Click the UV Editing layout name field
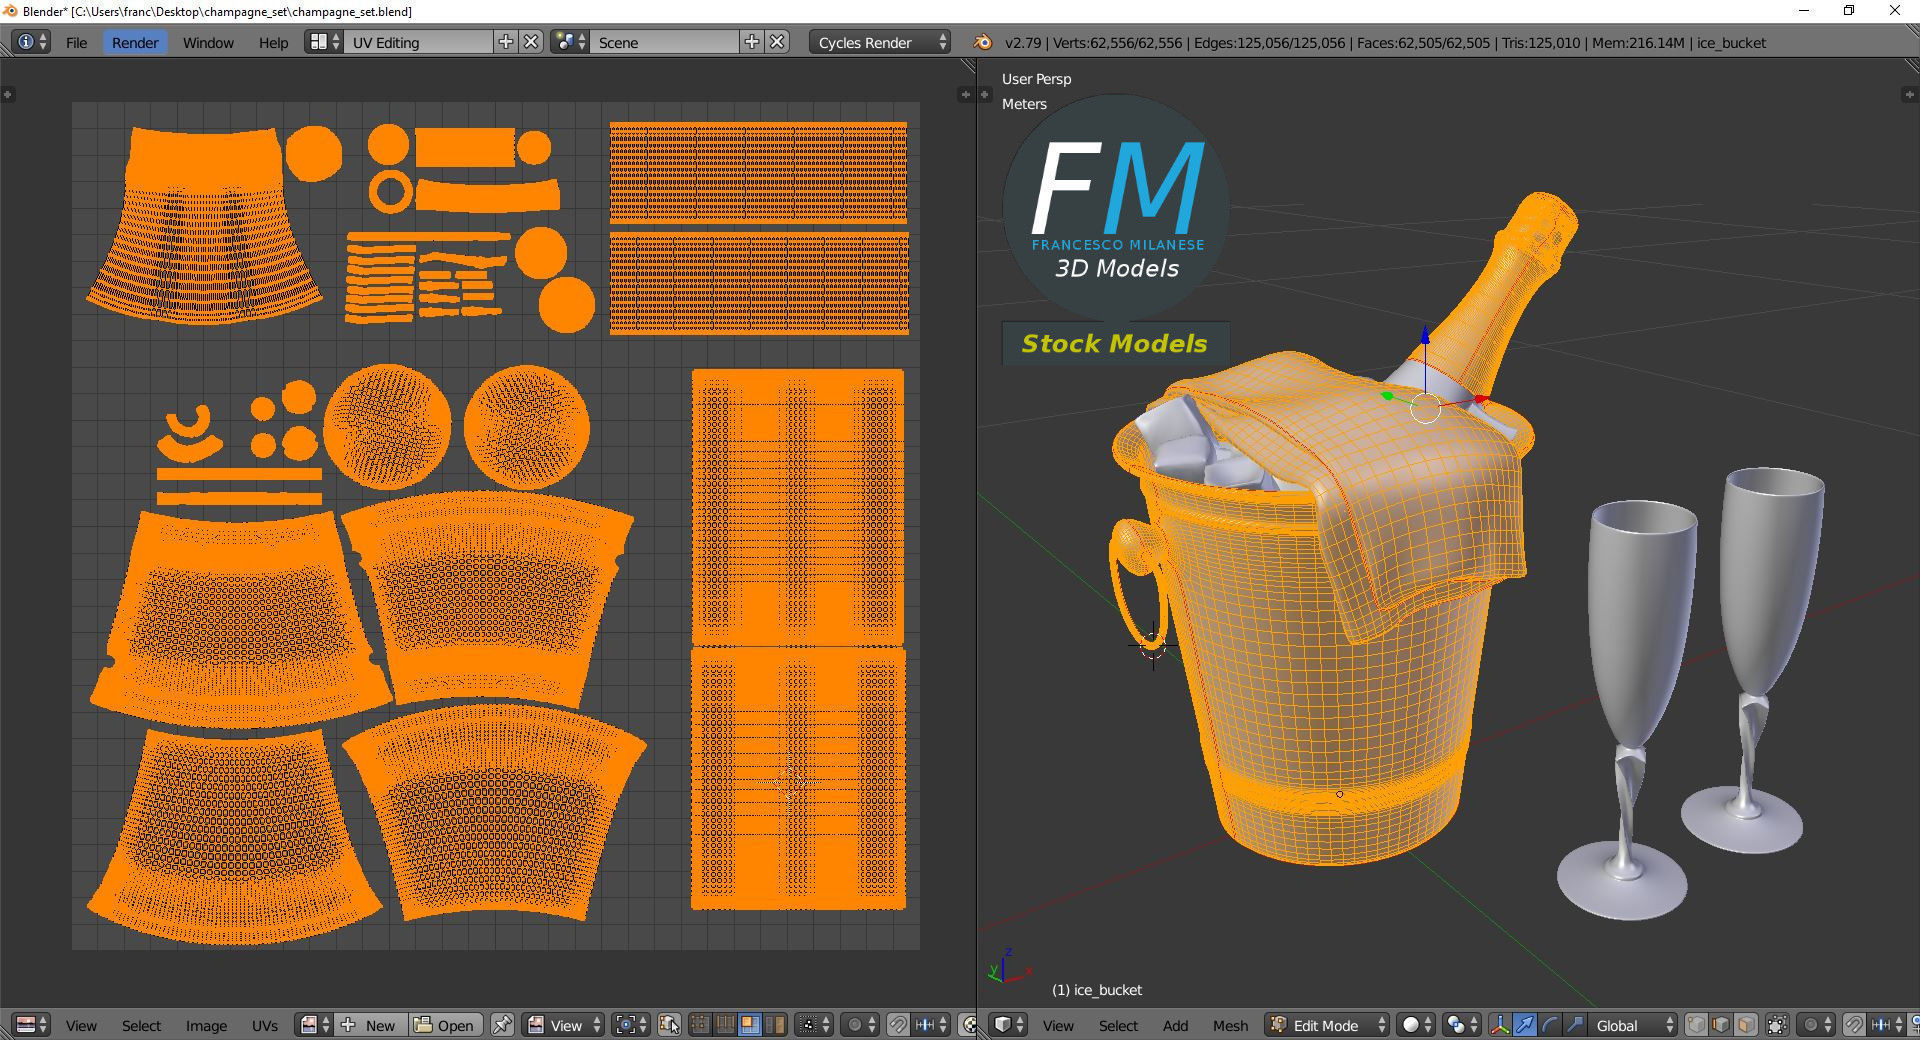The image size is (1920, 1040). click(x=419, y=42)
